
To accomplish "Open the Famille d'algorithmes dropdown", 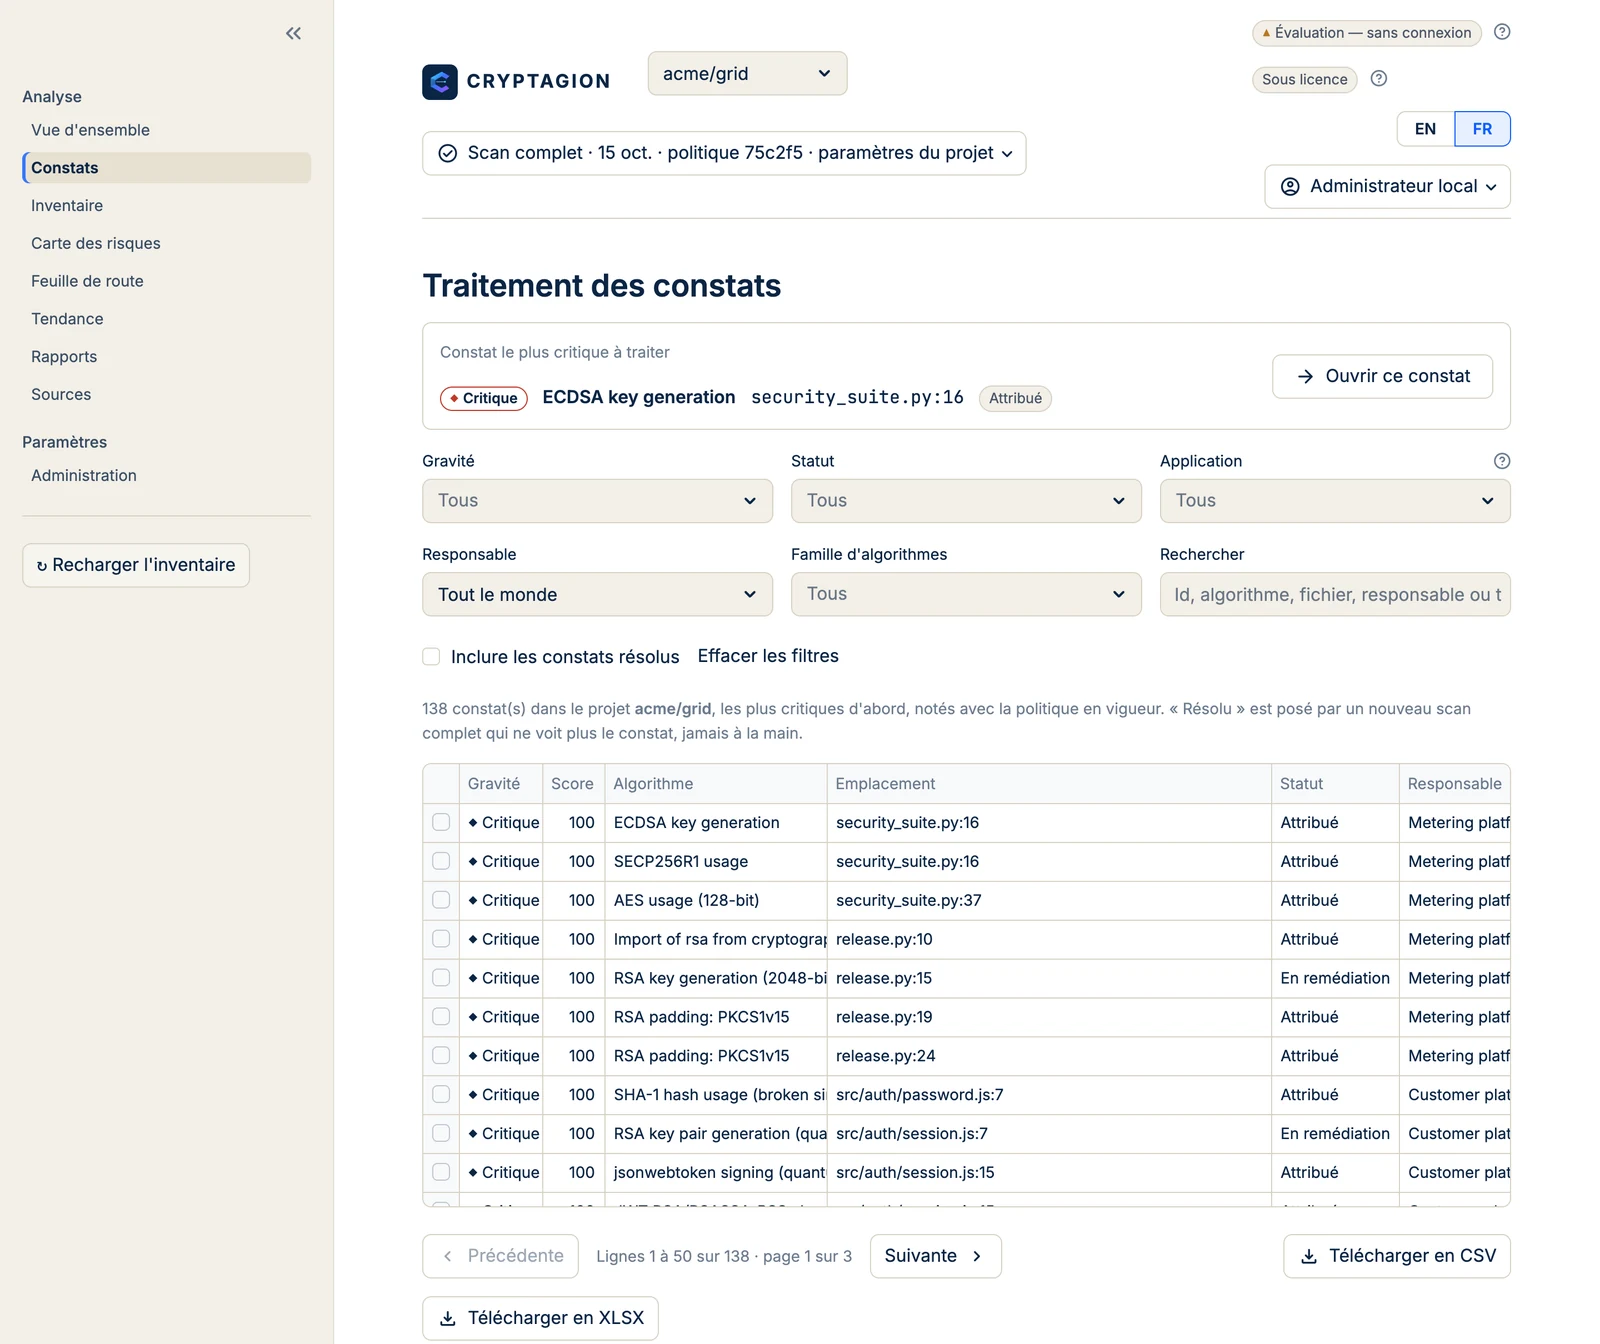I will coord(966,595).
